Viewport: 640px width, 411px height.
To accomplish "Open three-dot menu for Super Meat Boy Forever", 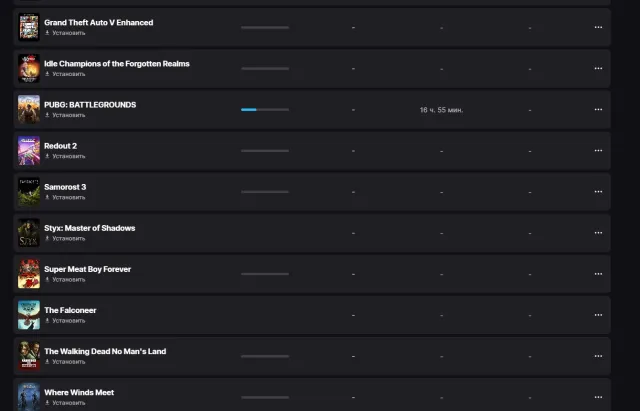I will [598, 274].
